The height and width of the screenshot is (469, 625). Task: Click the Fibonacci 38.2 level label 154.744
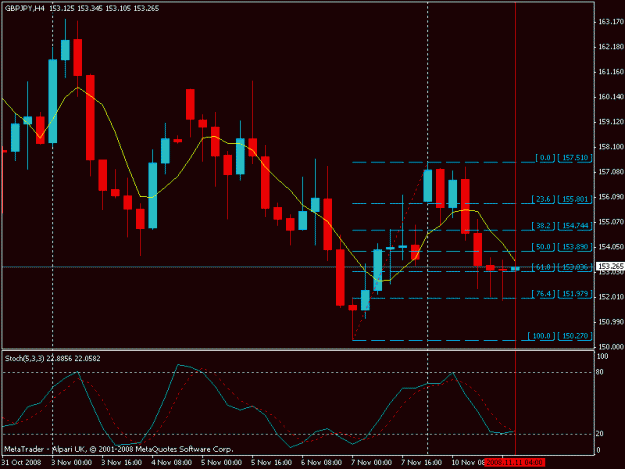pos(575,226)
